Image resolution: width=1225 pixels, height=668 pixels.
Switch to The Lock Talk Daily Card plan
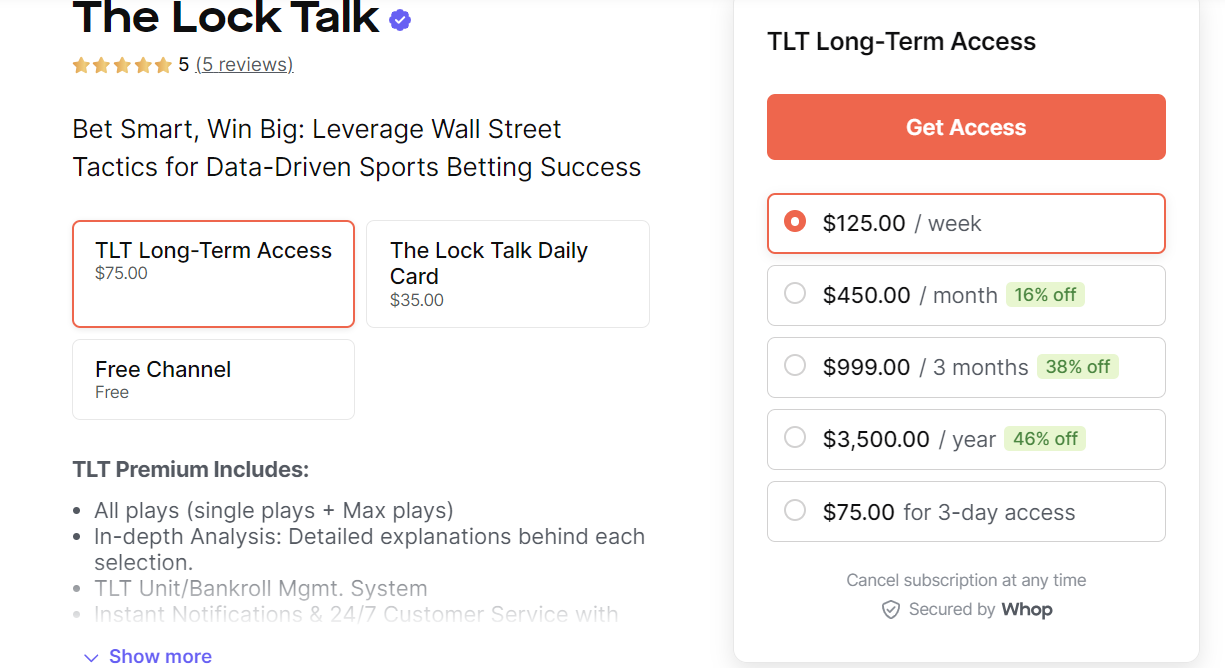pos(507,273)
